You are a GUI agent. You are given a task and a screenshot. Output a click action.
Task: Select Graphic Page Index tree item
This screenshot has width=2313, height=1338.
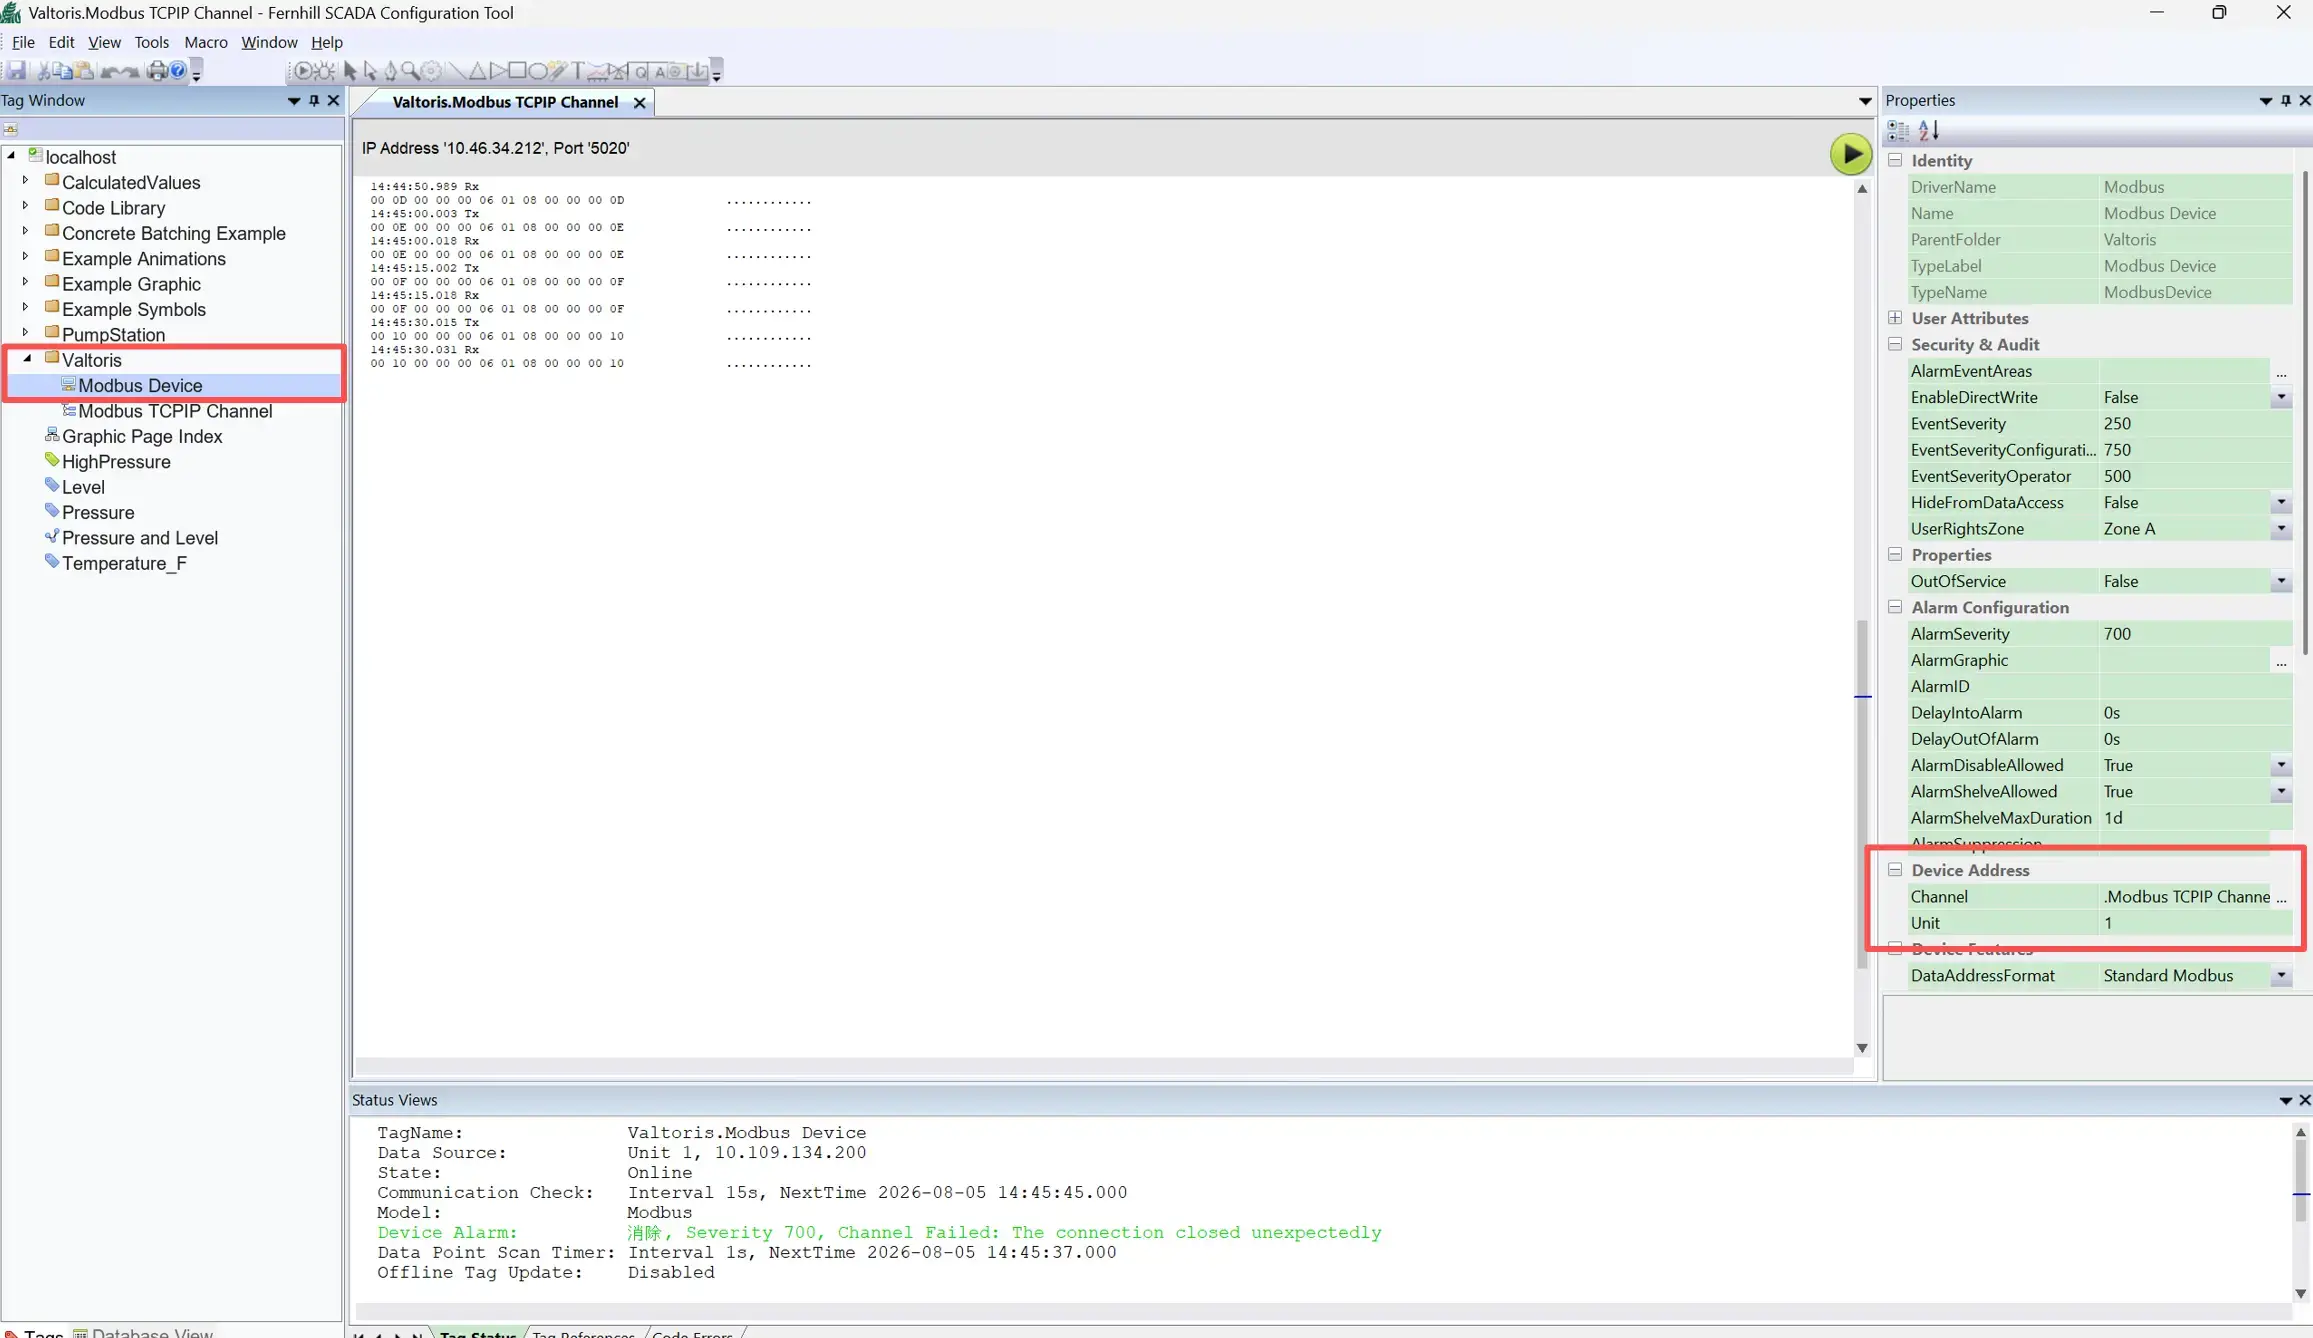point(142,436)
